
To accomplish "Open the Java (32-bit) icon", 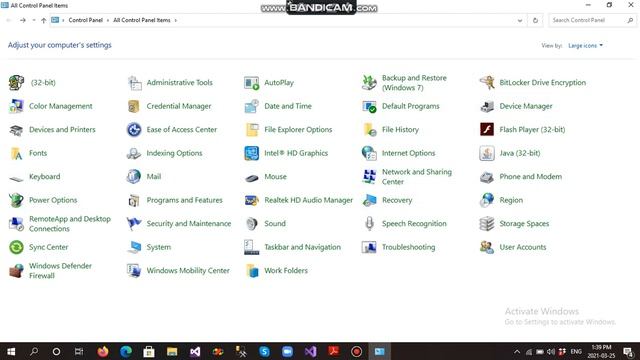I will [x=487, y=153].
